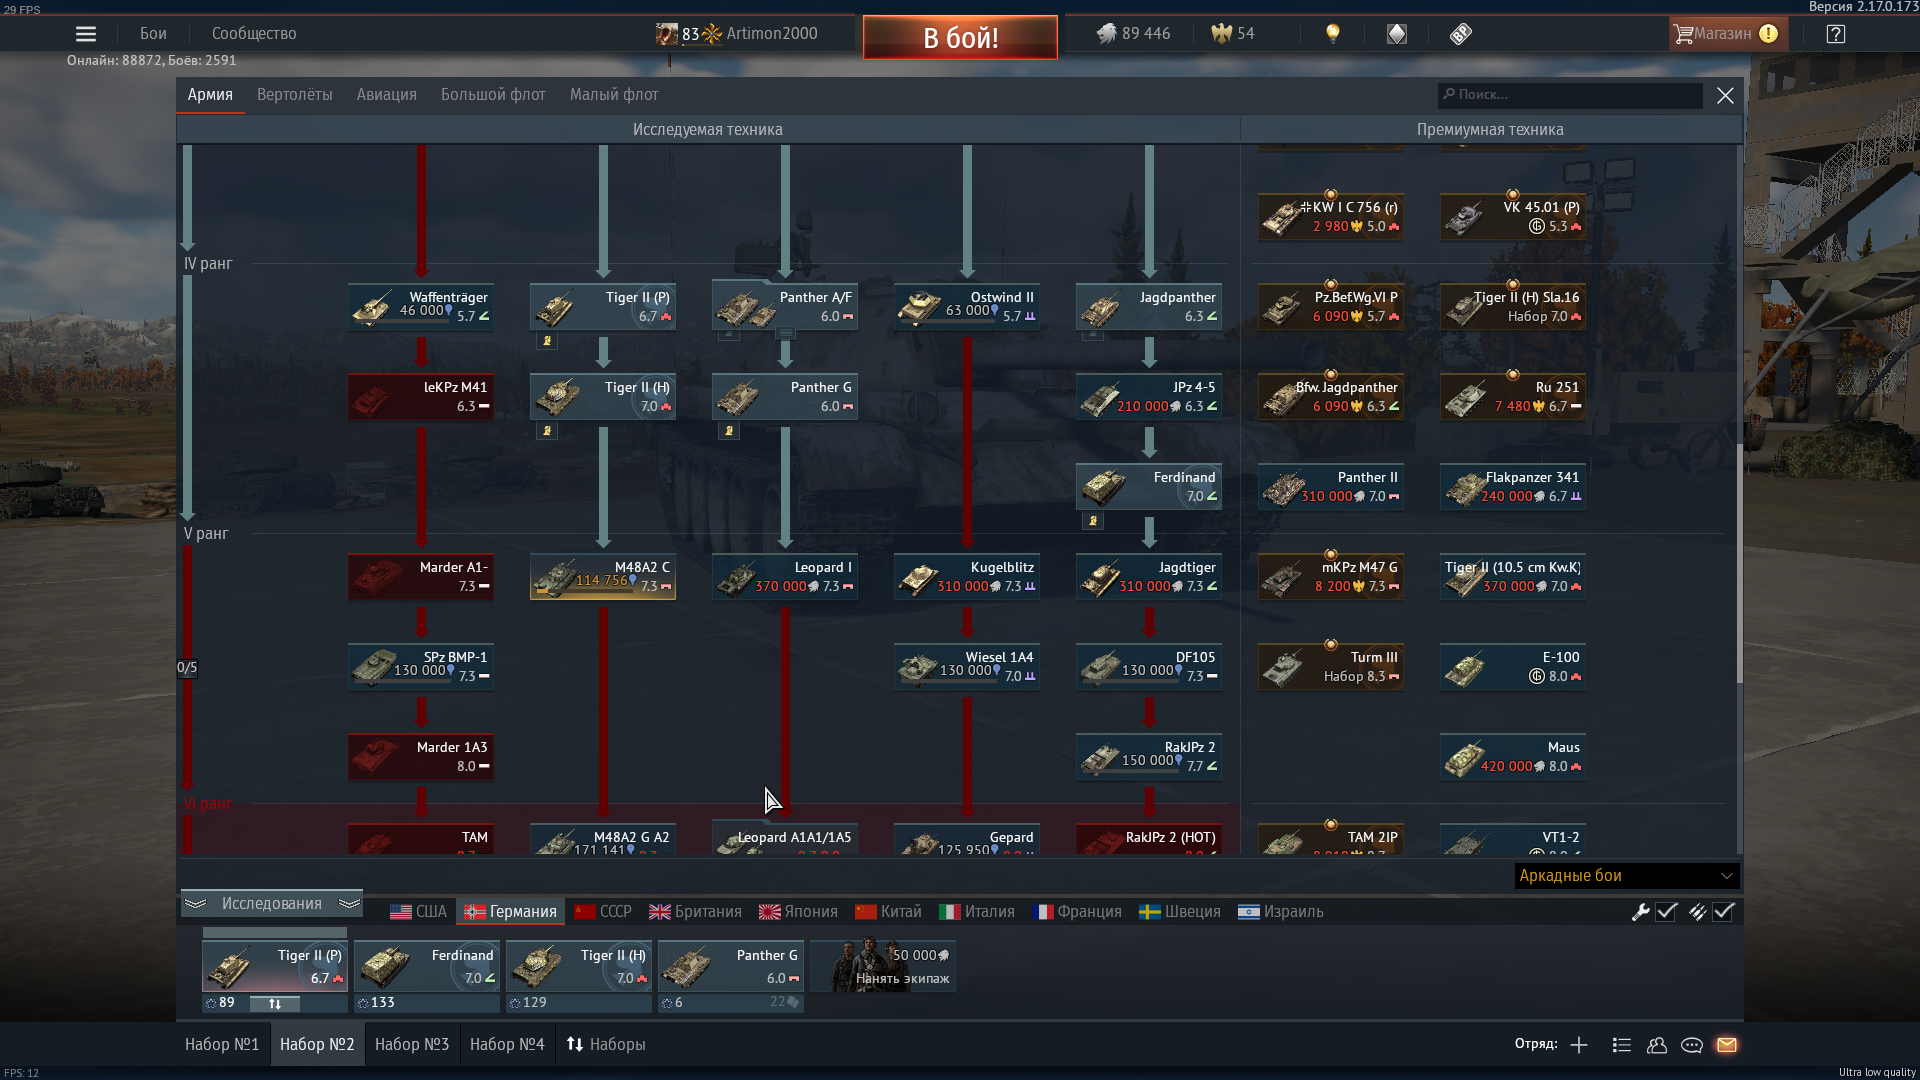Select the Израиль nation tab
Image resolution: width=1920 pixels, height=1080 pixels.
pos(1281,912)
